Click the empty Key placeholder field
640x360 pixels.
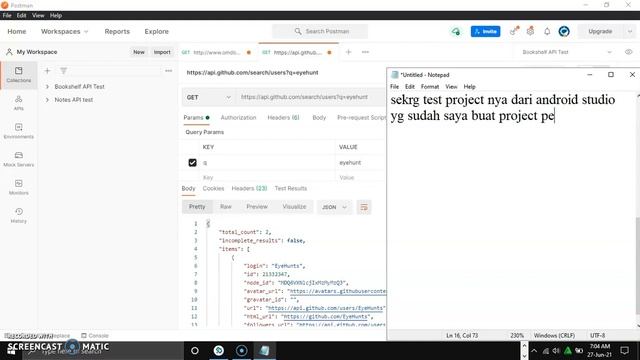coord(267,178)
